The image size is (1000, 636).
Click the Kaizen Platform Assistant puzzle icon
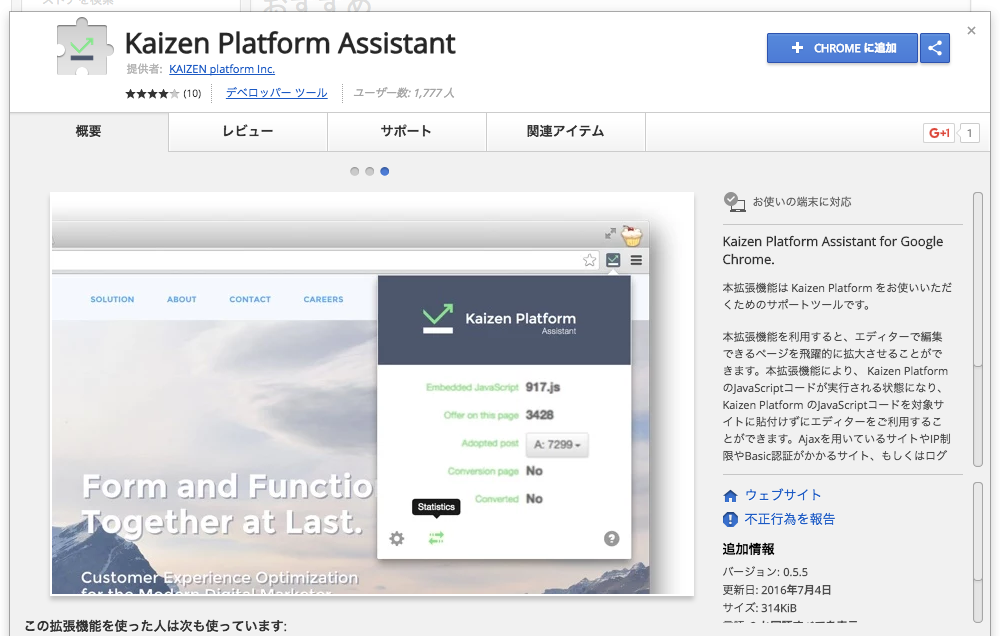coord(84,47)
